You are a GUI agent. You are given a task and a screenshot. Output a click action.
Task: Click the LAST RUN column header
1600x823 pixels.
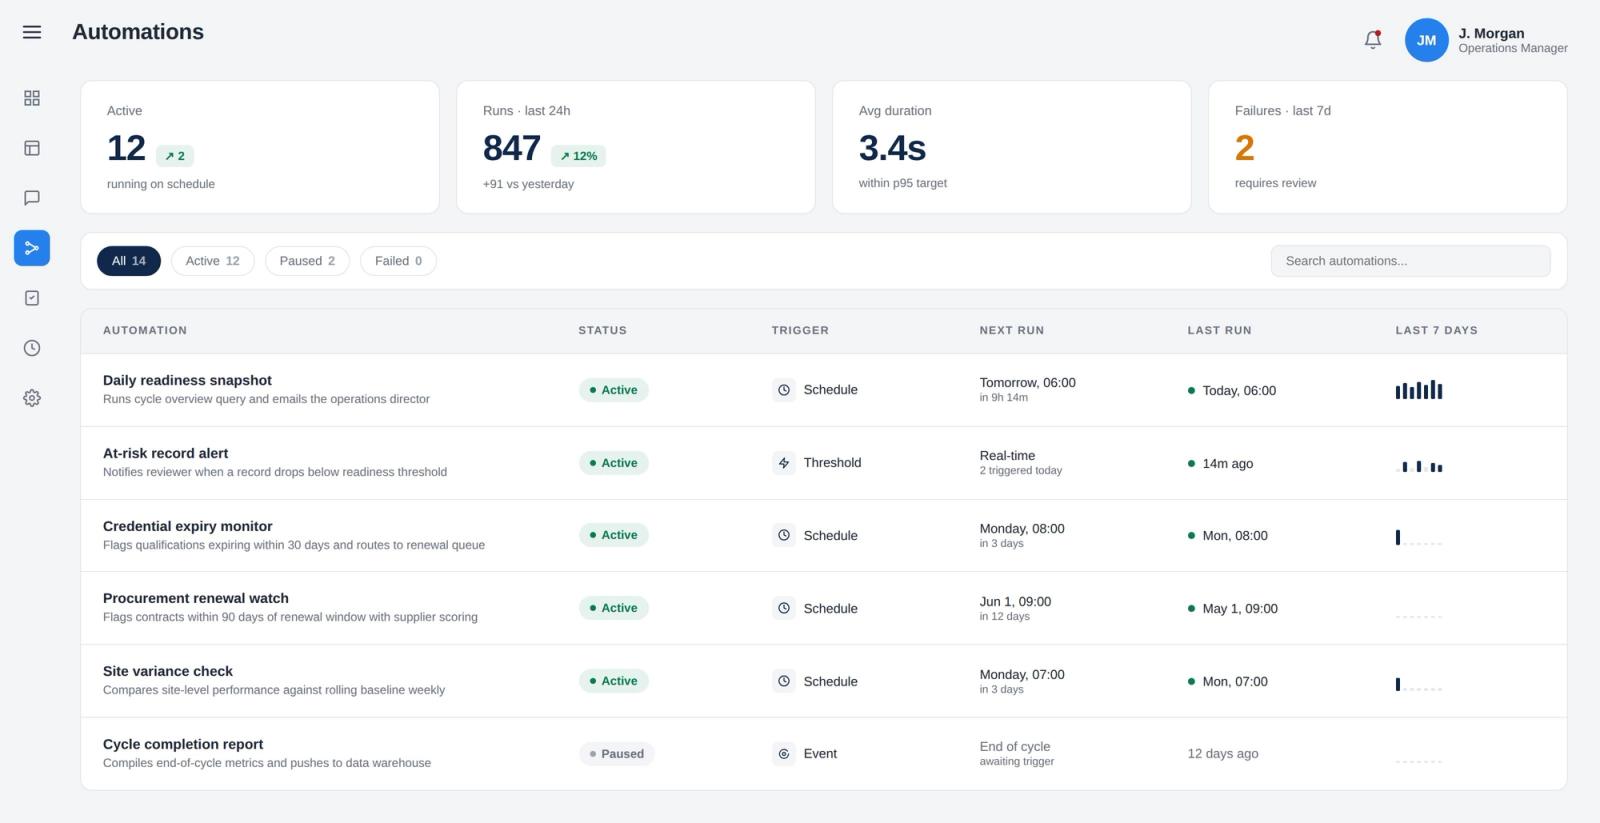[x=1219, y=330]
